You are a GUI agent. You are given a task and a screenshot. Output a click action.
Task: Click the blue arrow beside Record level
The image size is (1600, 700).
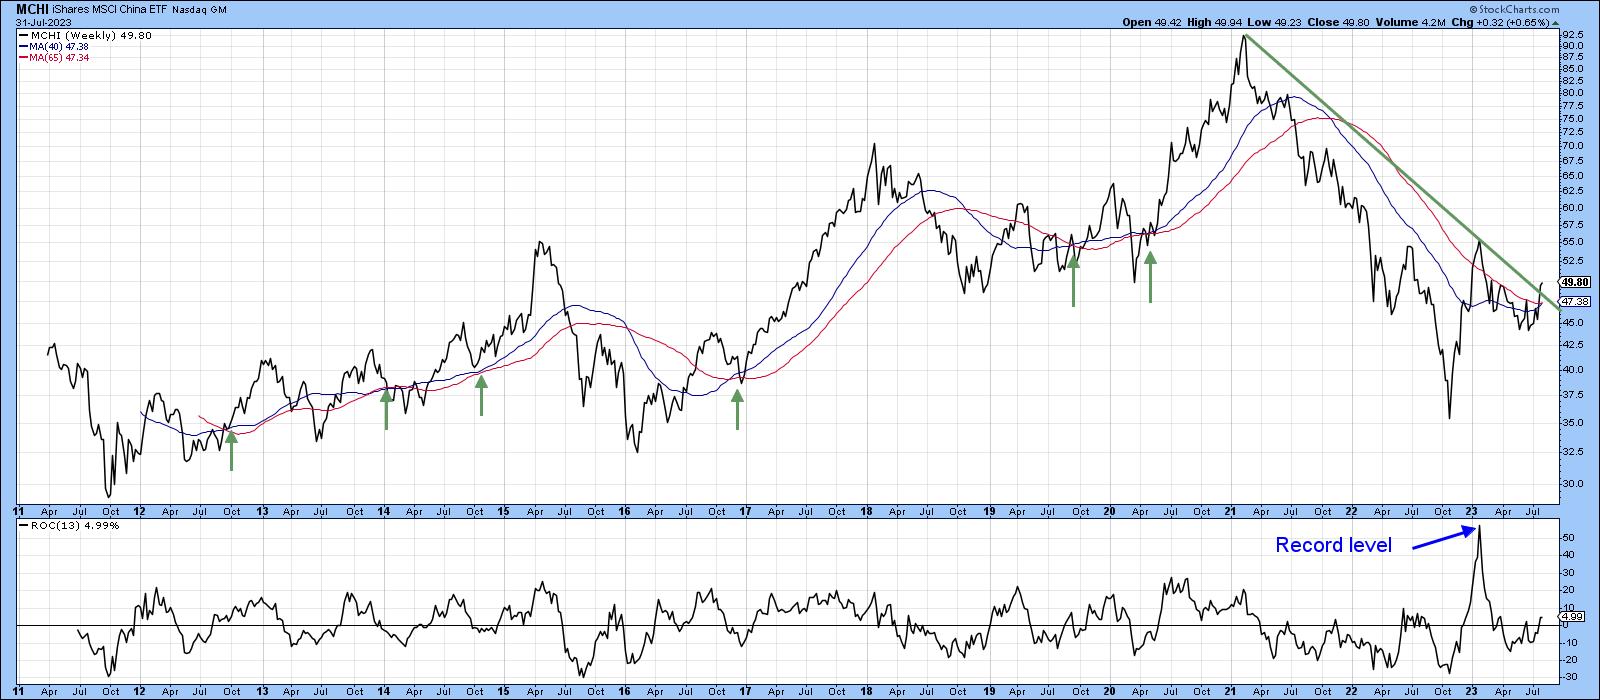[1444, 538]
